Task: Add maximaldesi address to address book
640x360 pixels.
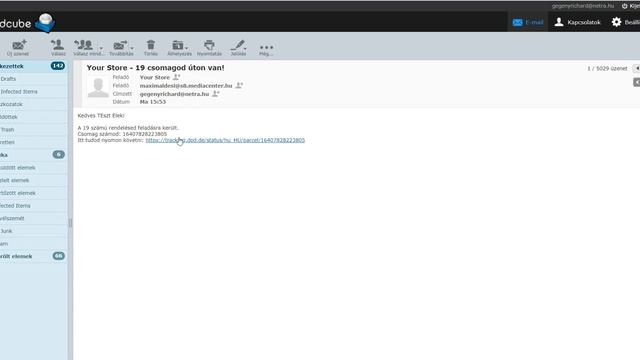Action: pyautogui.click(x=239, y=85)
